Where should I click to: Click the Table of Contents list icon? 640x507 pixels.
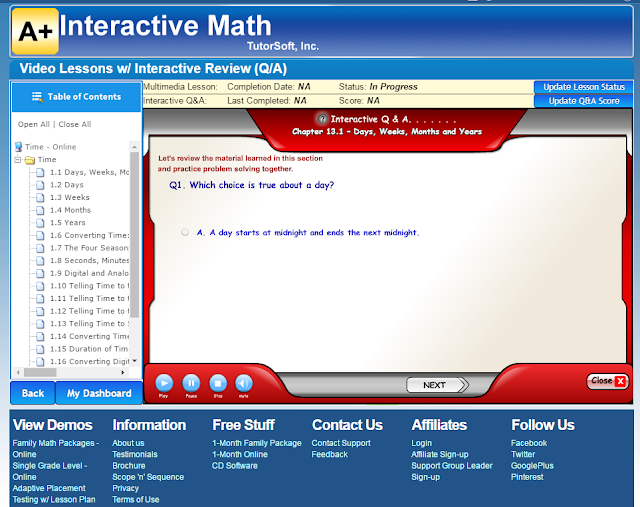[x=37, y=97]
